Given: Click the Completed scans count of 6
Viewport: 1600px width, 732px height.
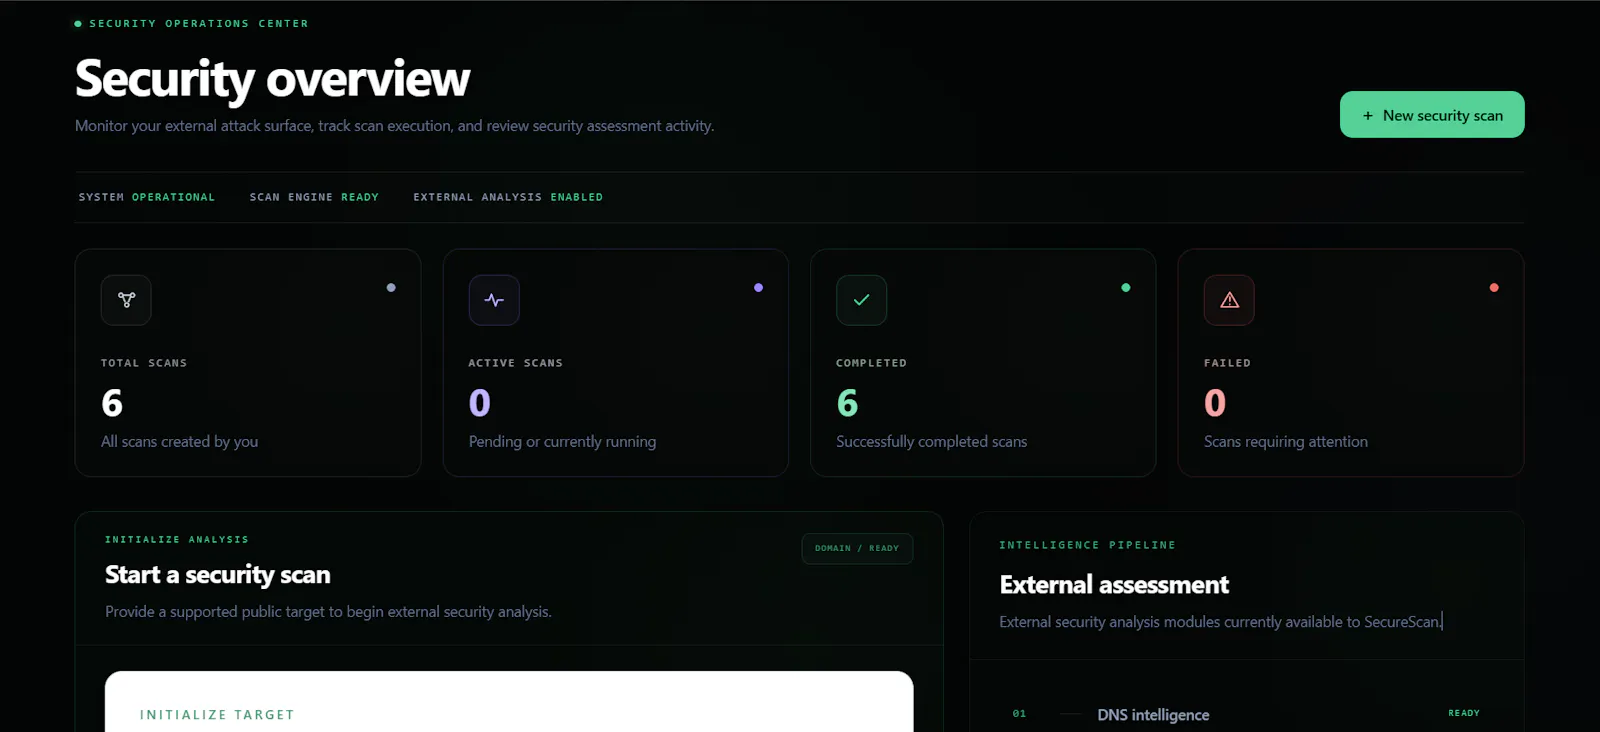Looking at the screenshot, I should tap(847, 403).
